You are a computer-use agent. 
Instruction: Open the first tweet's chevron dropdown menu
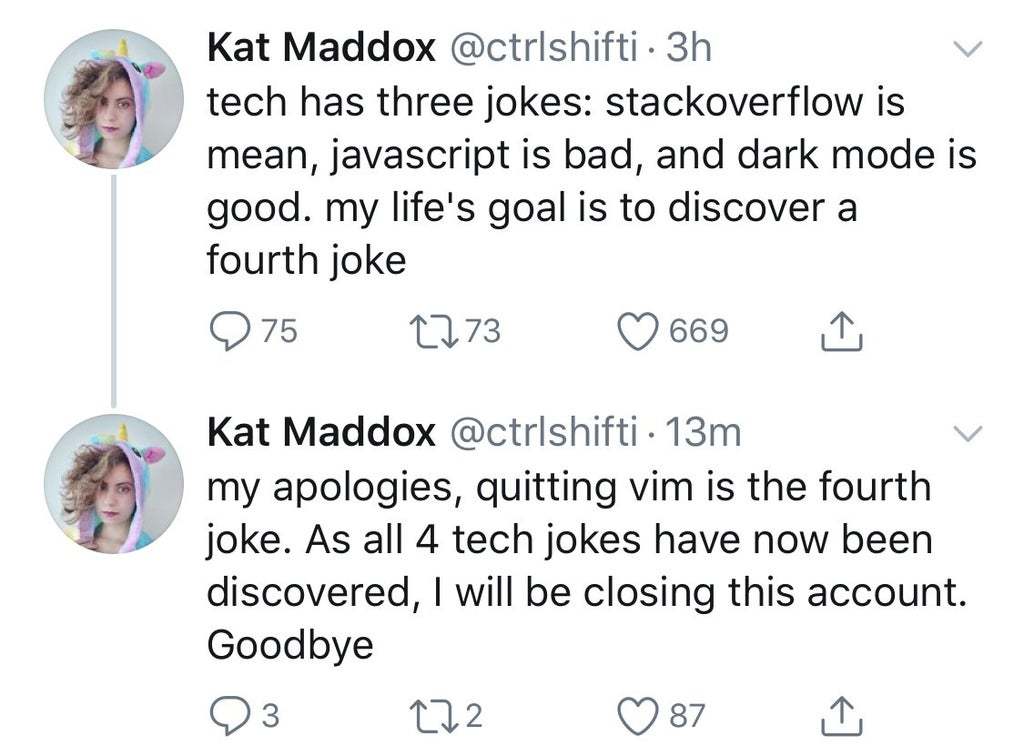(x=969, y=48)
